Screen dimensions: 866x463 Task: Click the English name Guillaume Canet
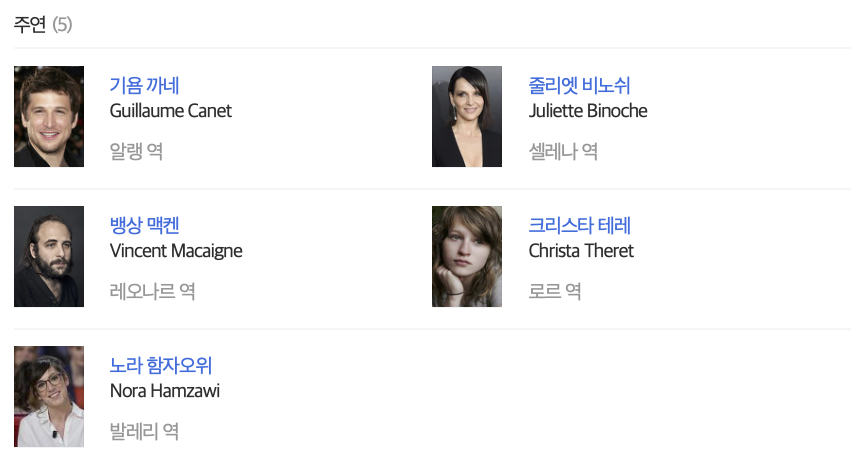coord(170,111)
